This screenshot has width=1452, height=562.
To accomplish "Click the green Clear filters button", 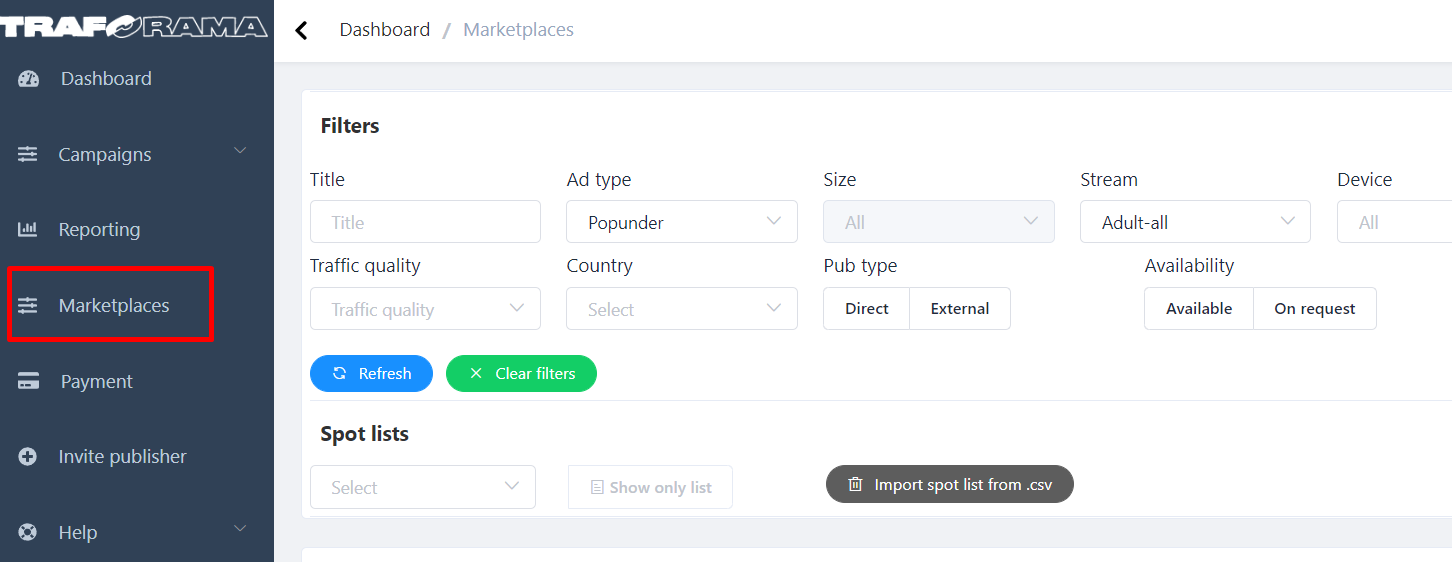I will click(x=521, y=373).
